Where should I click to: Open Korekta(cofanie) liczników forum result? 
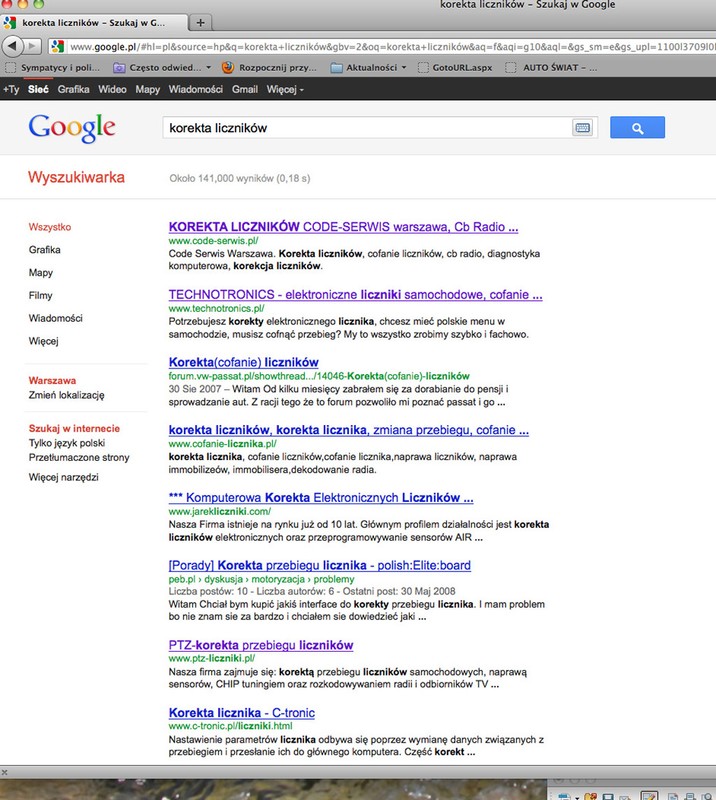pos(243,362)
